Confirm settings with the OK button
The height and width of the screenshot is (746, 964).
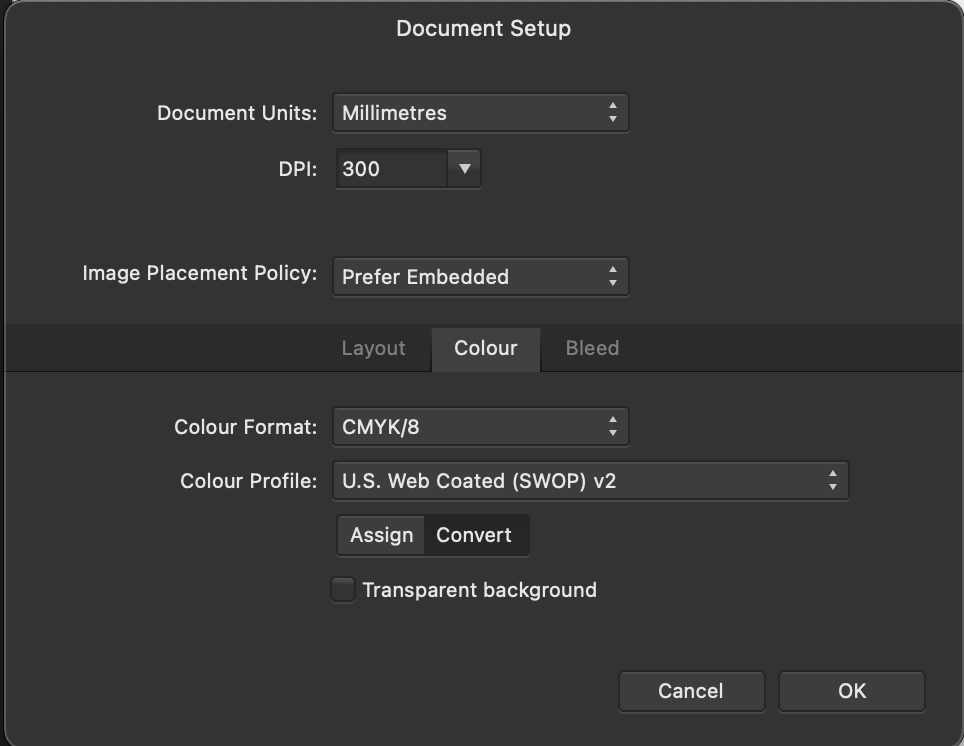tap(851, 690)
